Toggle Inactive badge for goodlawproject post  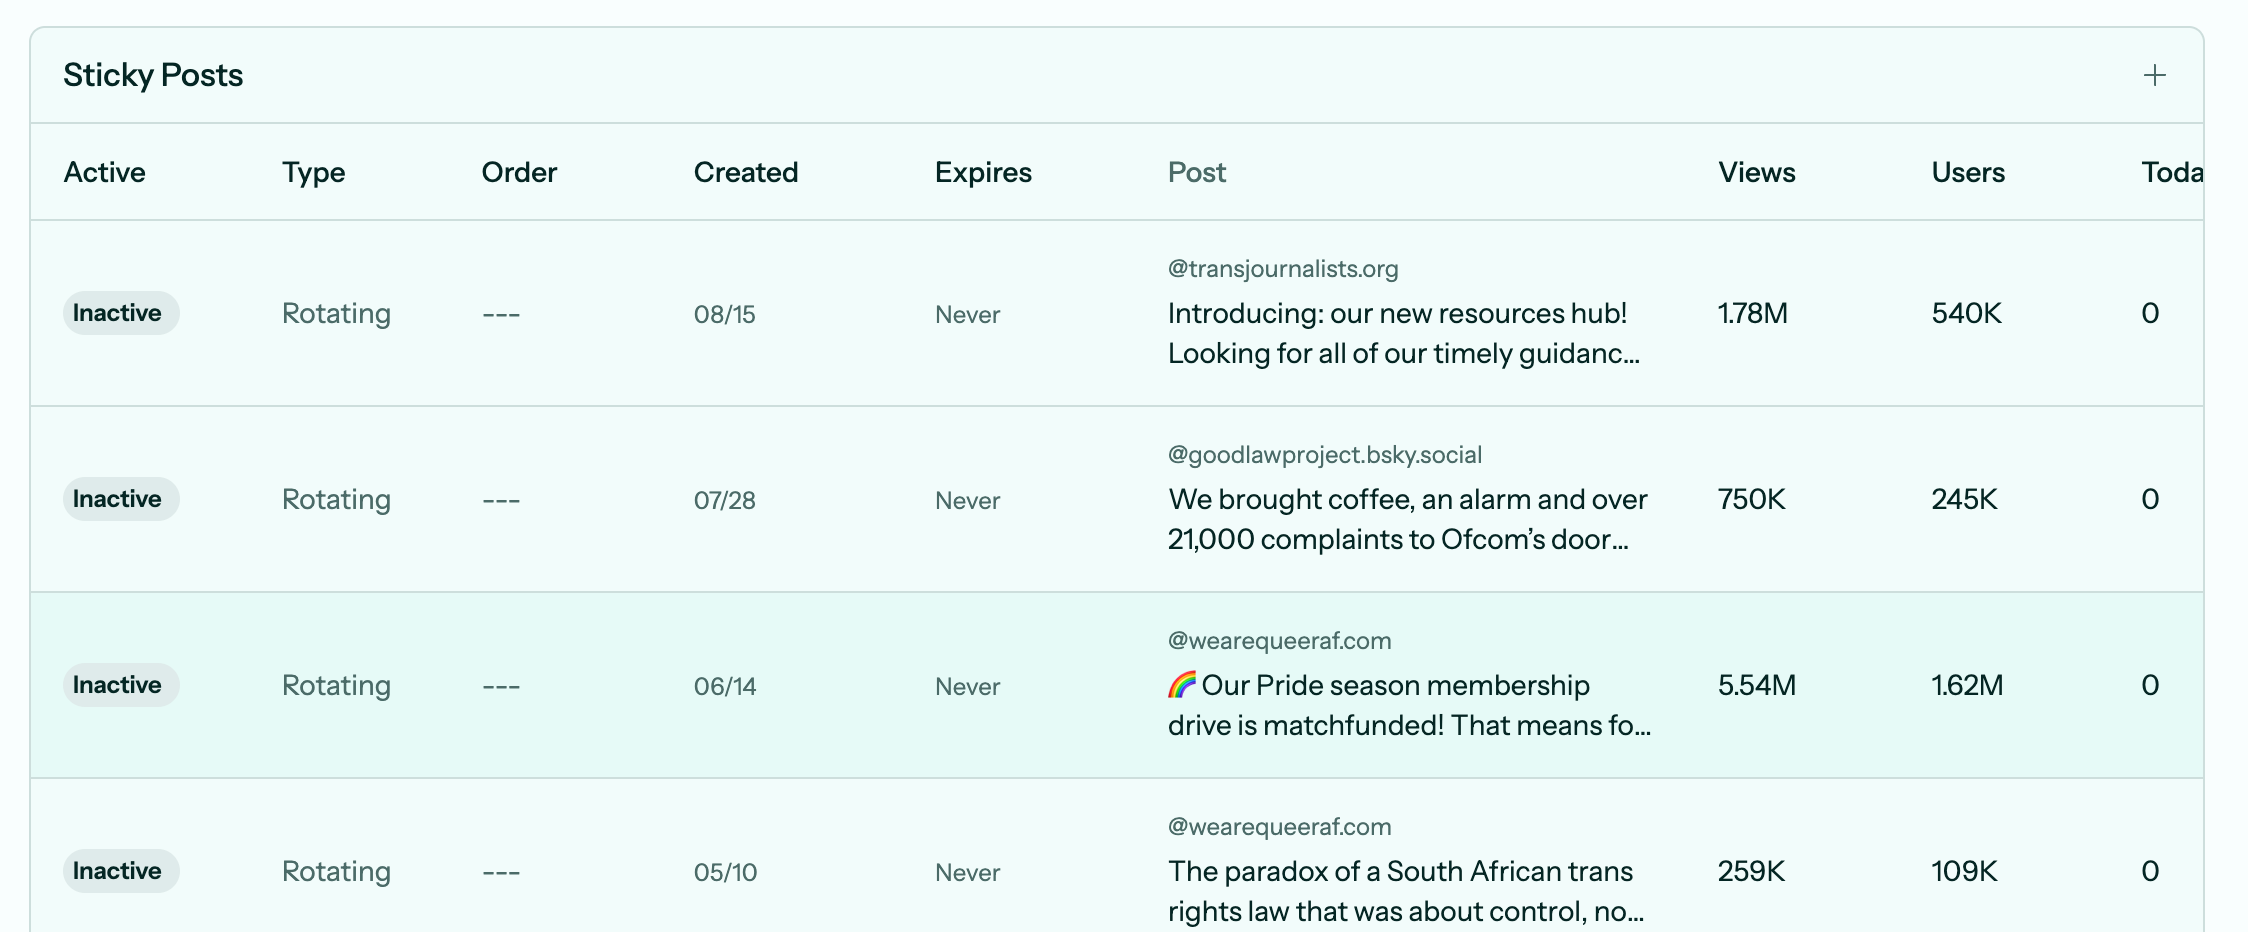120,499
